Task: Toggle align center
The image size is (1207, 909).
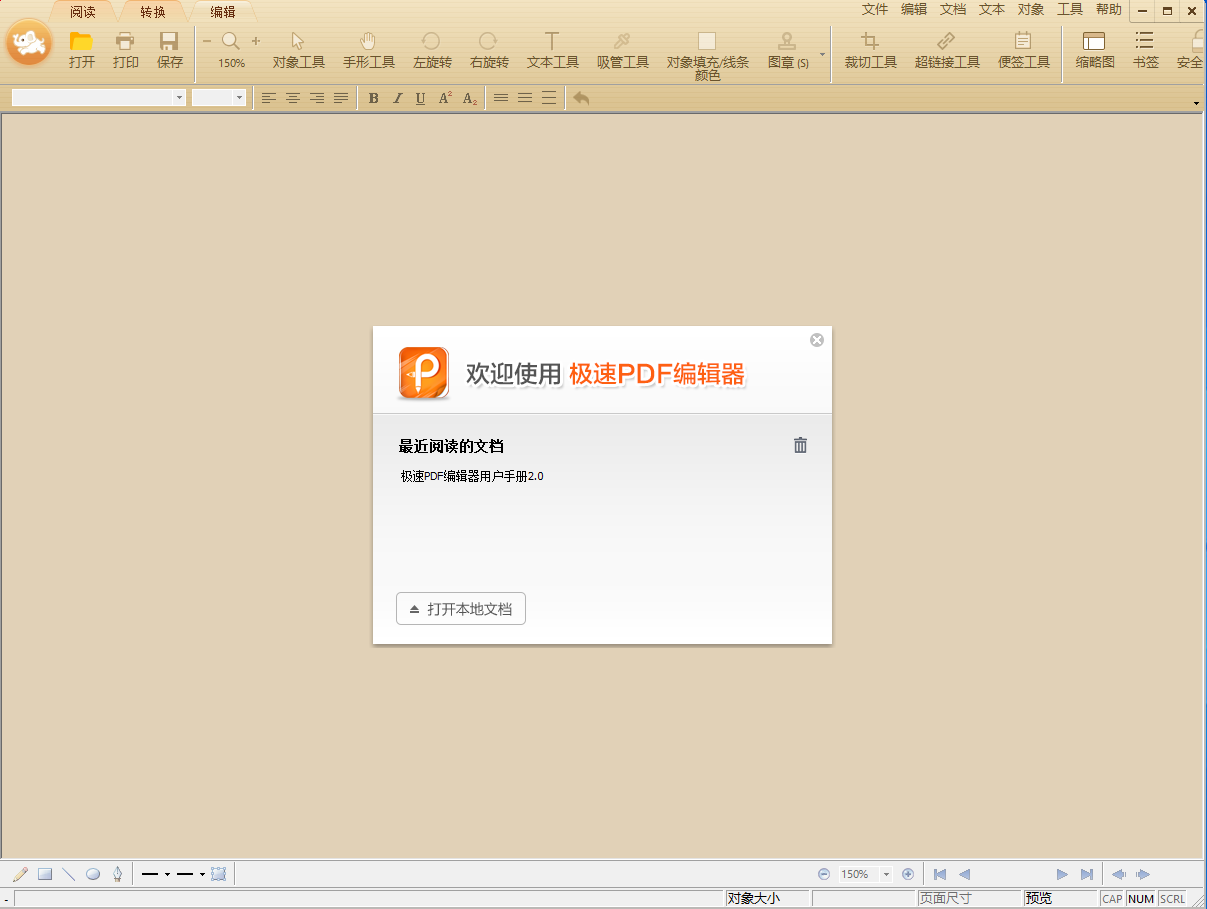Action: click(x=293, y=98)
